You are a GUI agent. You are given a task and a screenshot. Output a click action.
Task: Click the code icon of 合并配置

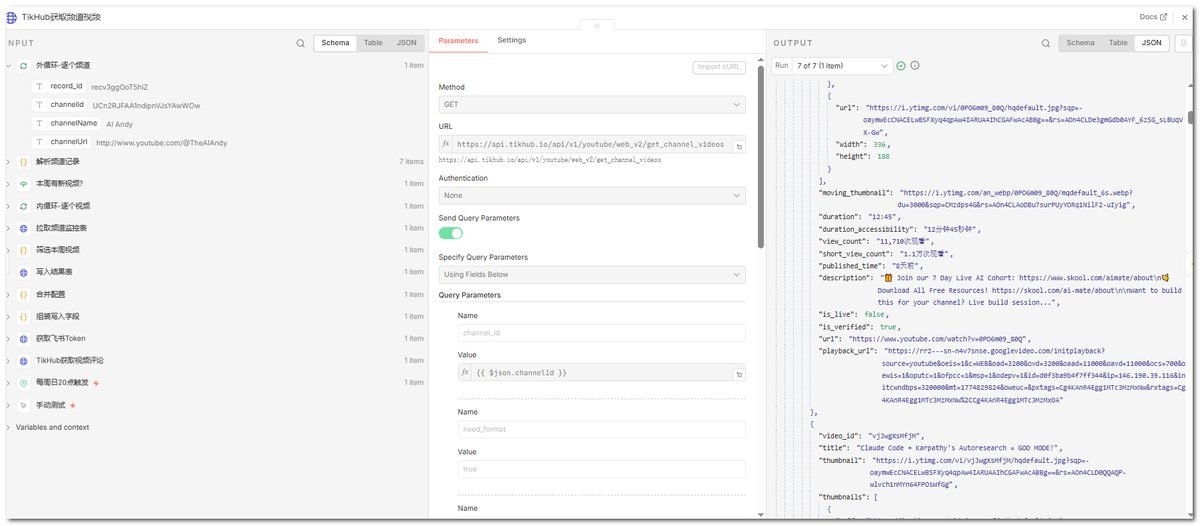[24, 294]
